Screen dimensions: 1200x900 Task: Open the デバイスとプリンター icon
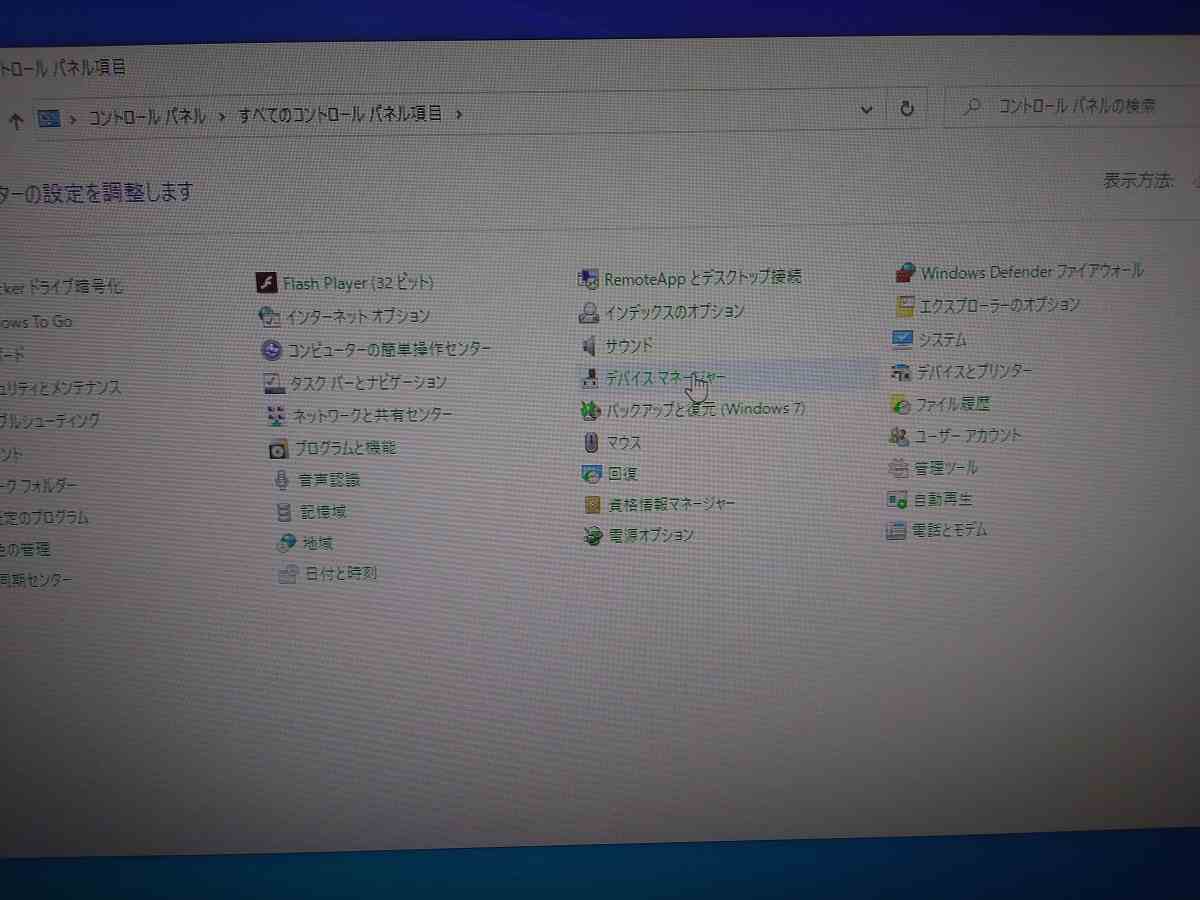[x=900, y=373]
